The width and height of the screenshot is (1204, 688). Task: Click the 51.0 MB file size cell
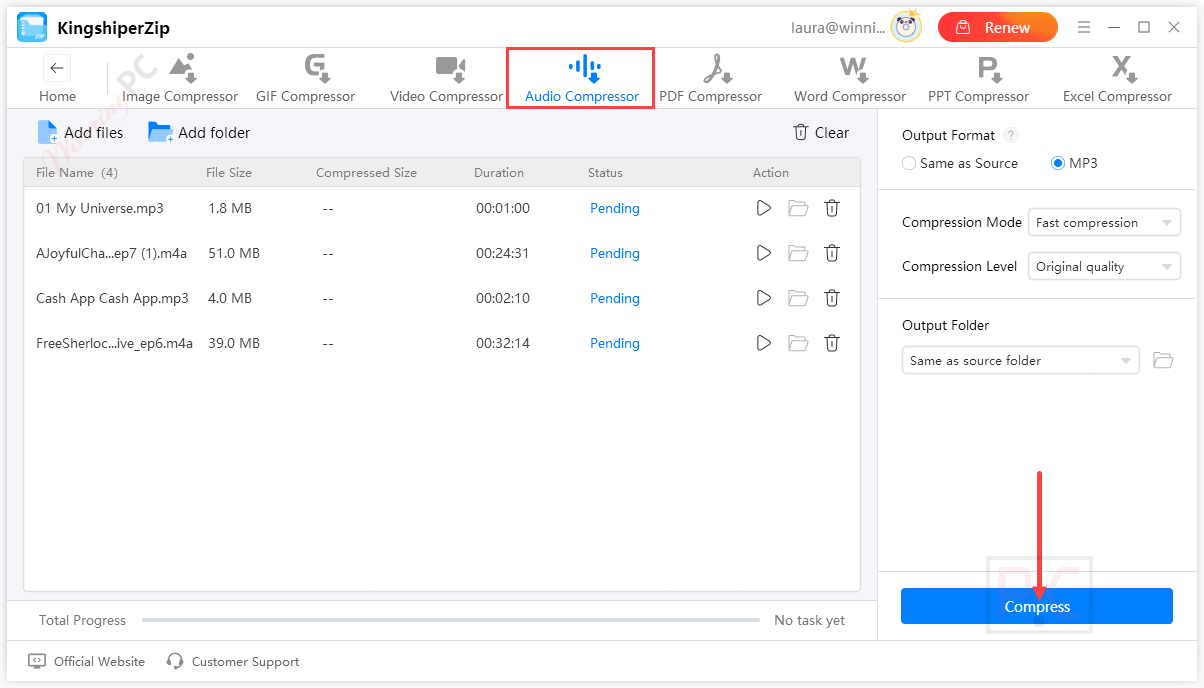coord(233,253)
